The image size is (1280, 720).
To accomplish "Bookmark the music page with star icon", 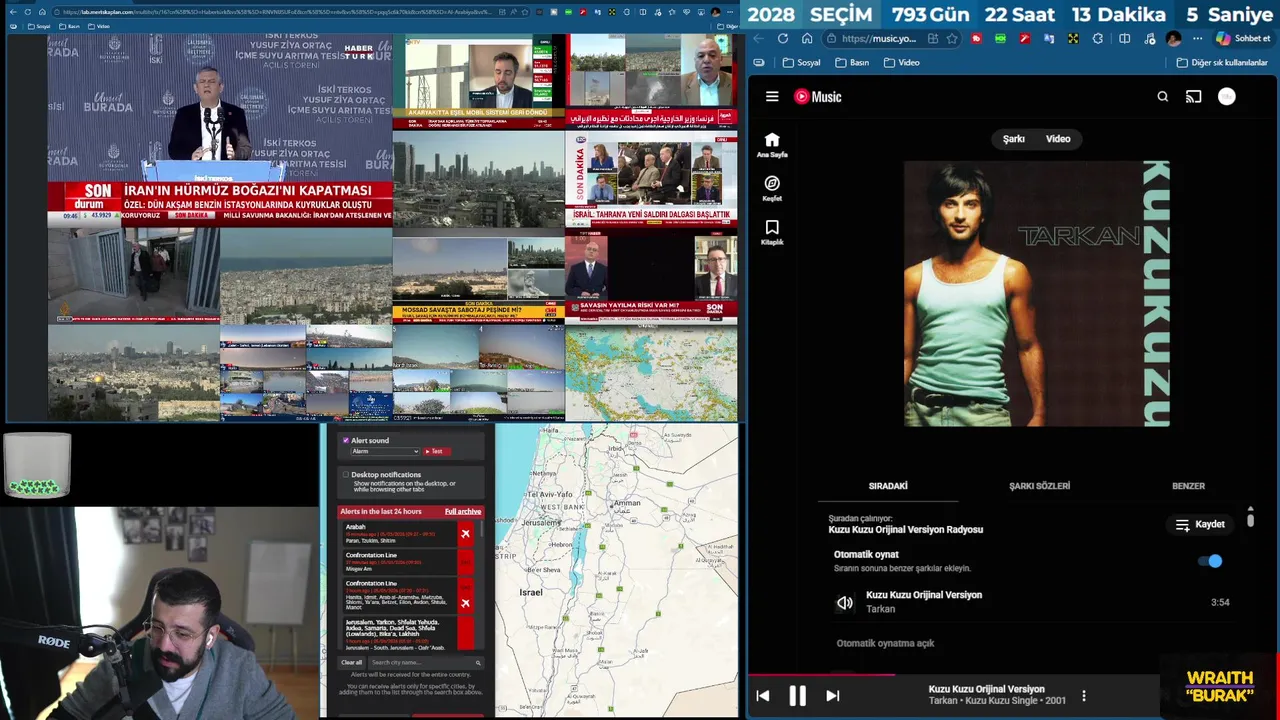I will pos(952,38).
